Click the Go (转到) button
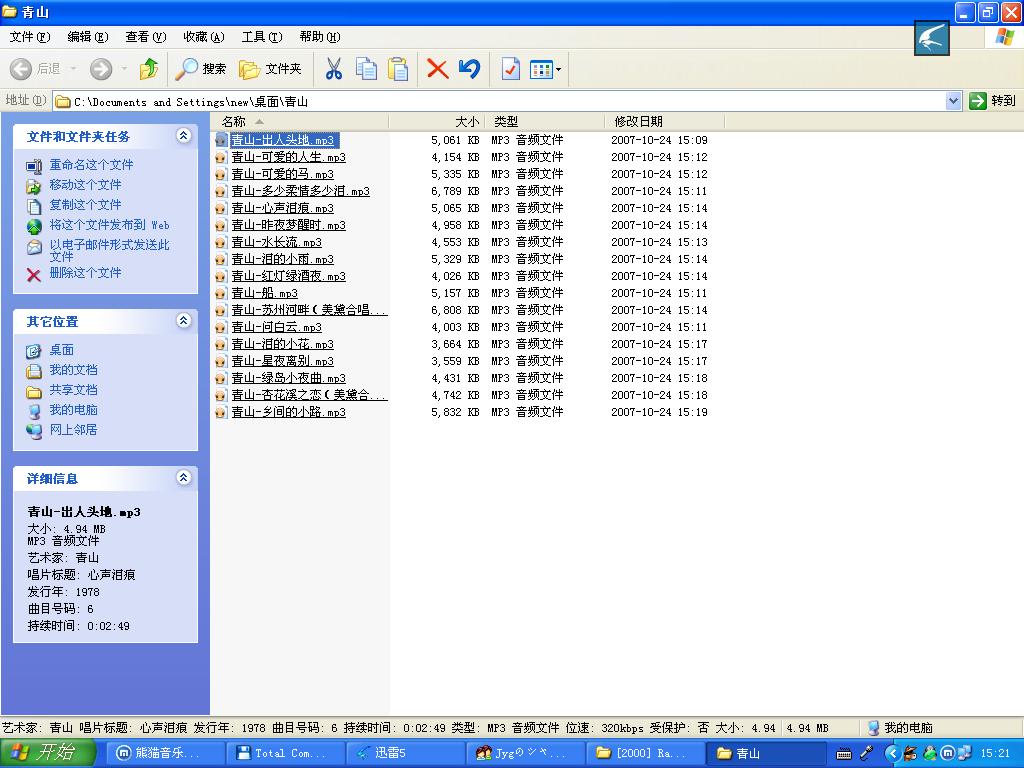 (x=992, y=101)
